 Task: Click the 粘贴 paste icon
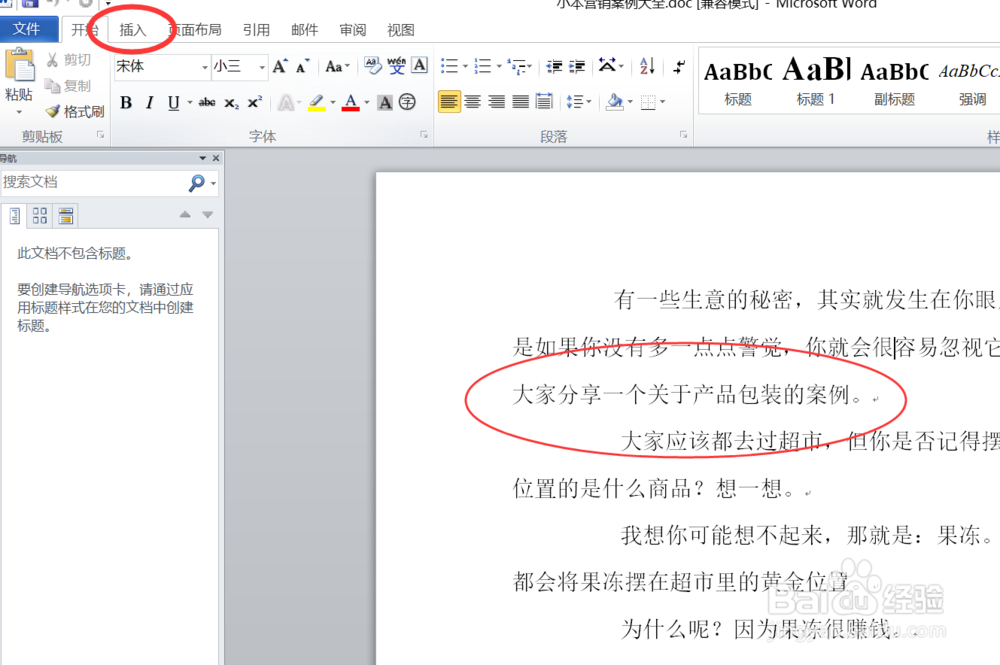(19, 64)
